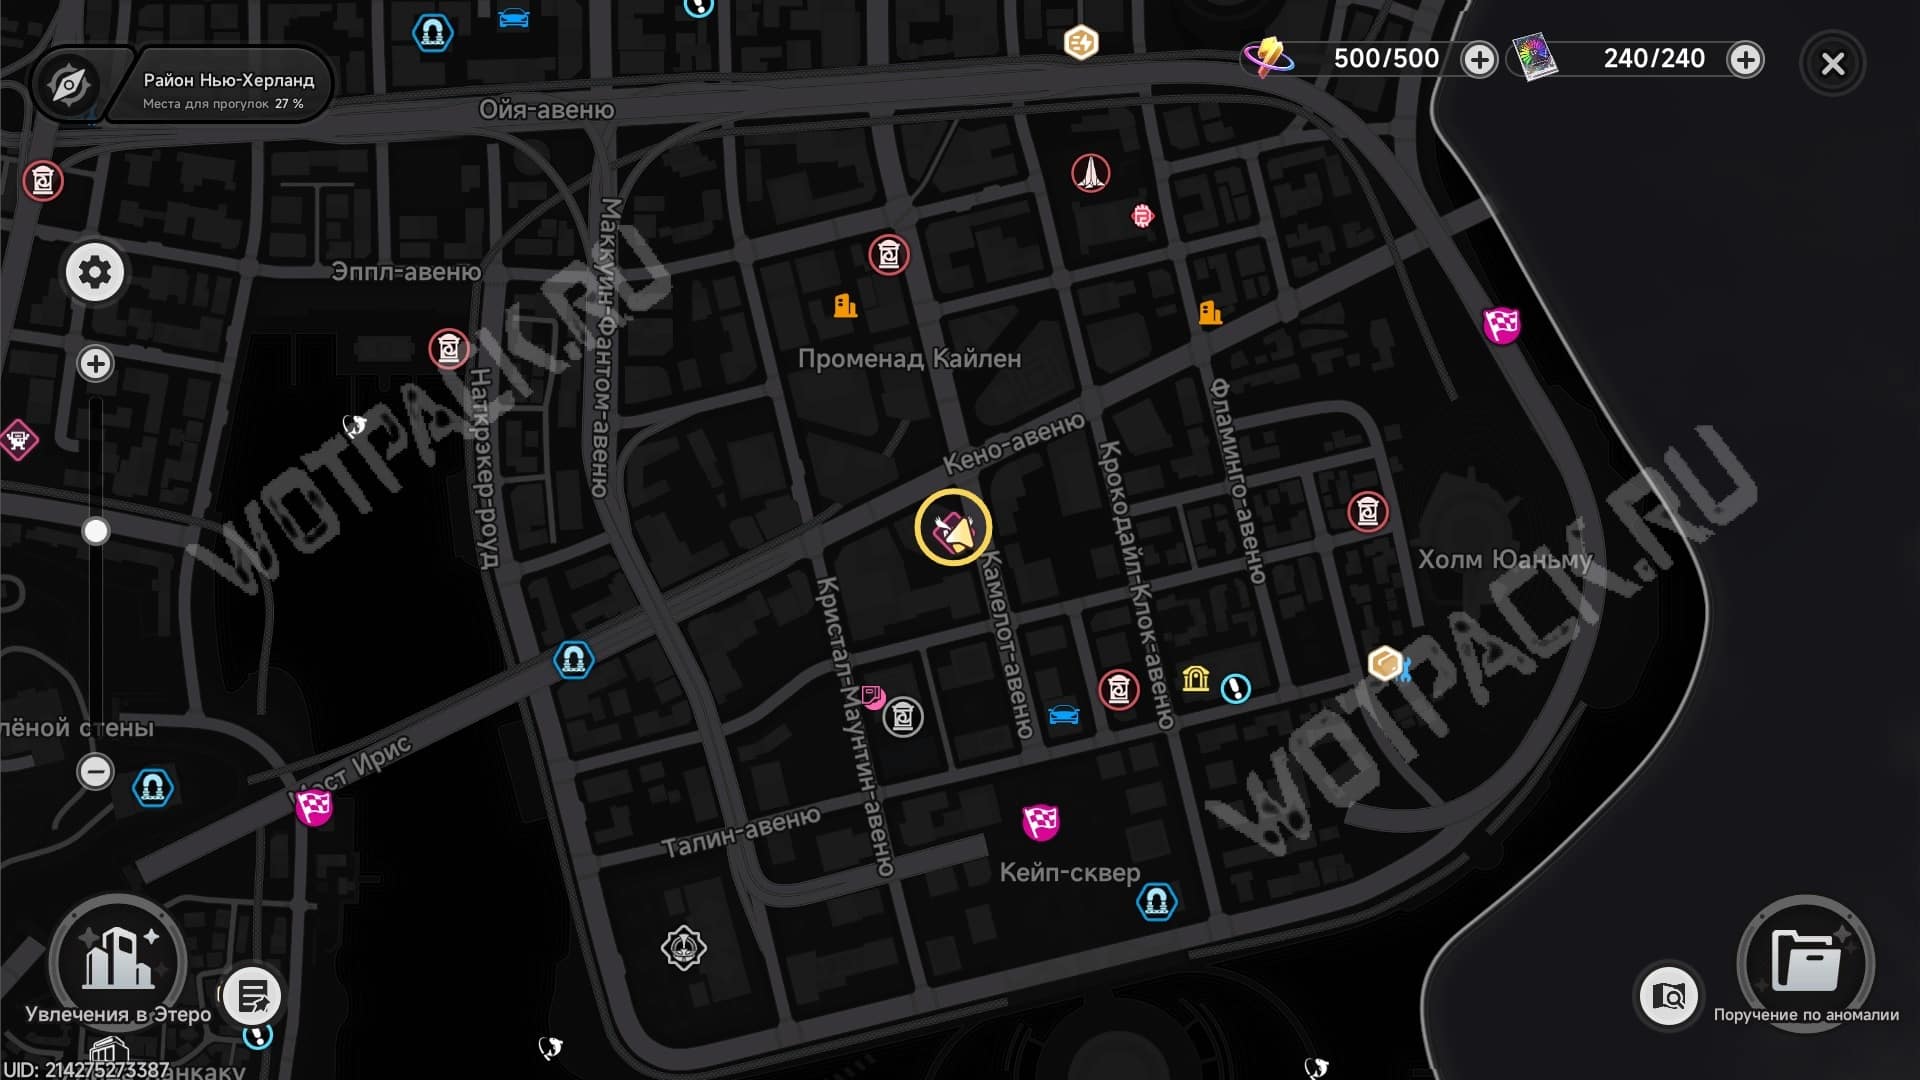Select the golden package marker near Холм Юаньму

[1386, 663]
